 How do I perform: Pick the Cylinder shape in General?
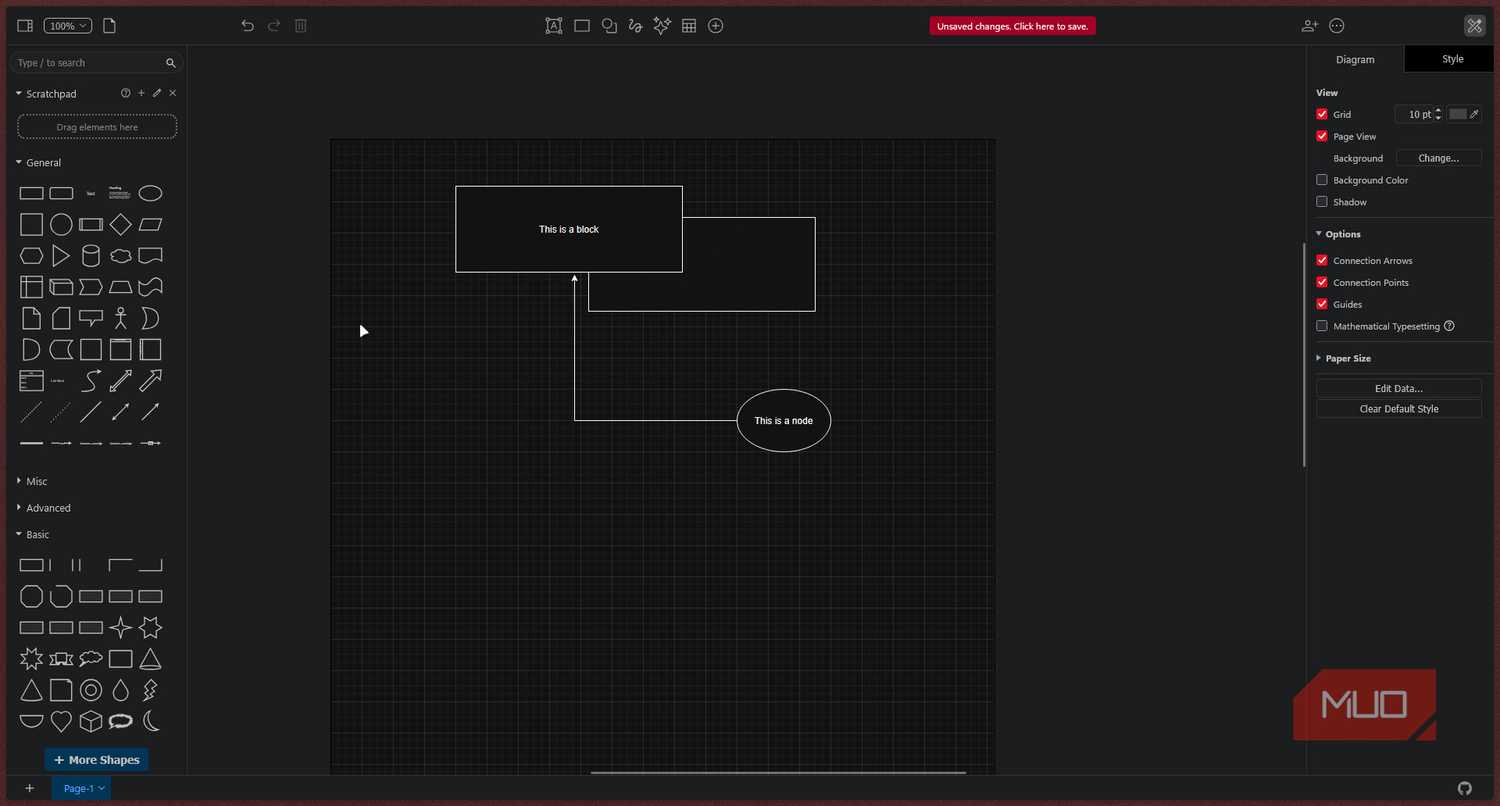91,256
